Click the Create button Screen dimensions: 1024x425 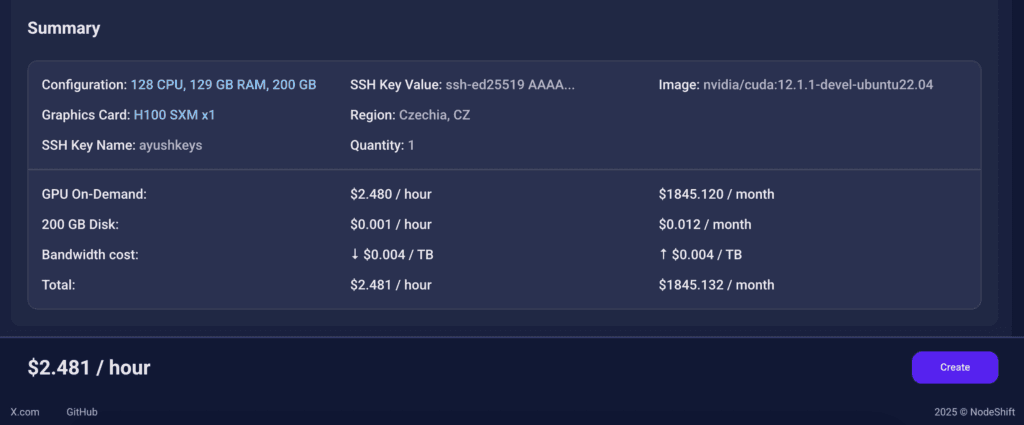click(954, 367)
